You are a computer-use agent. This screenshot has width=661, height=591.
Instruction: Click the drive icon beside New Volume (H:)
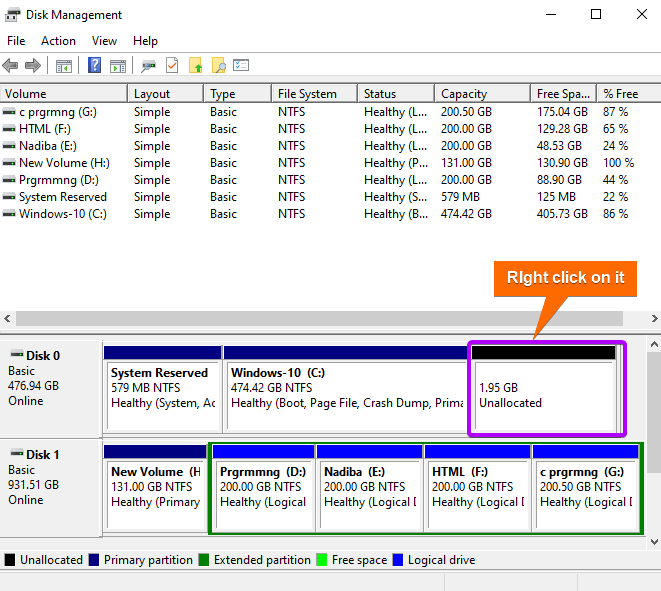9,163
